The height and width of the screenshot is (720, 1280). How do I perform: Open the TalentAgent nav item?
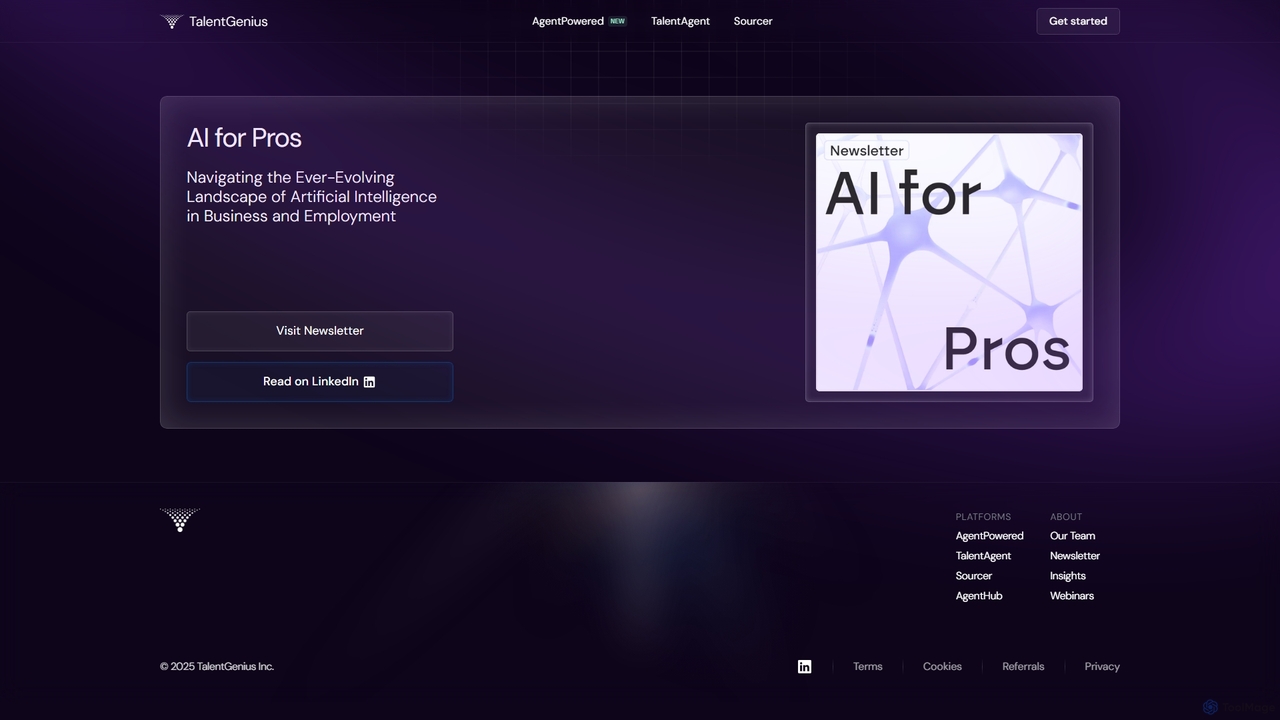click(x=680, y=21)
